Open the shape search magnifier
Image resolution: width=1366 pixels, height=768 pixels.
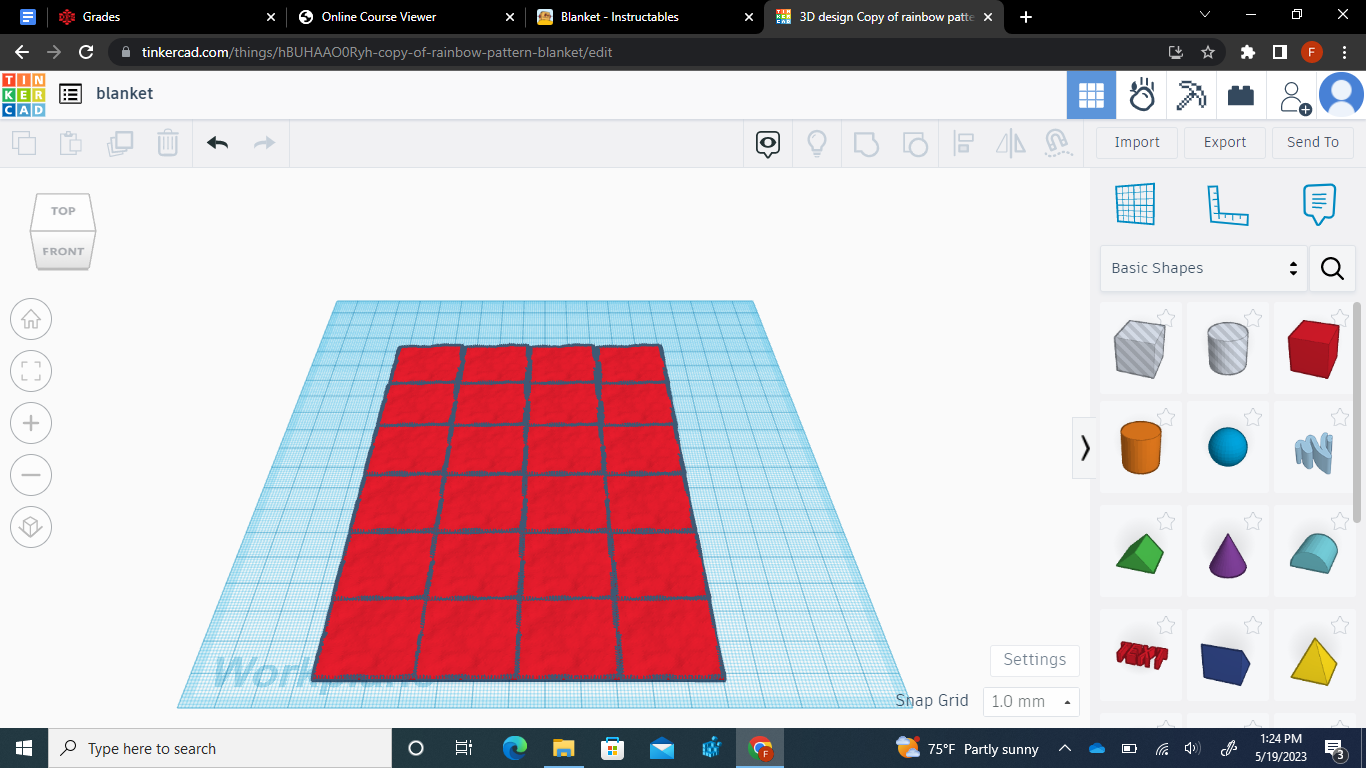[x=1332, y=268]
